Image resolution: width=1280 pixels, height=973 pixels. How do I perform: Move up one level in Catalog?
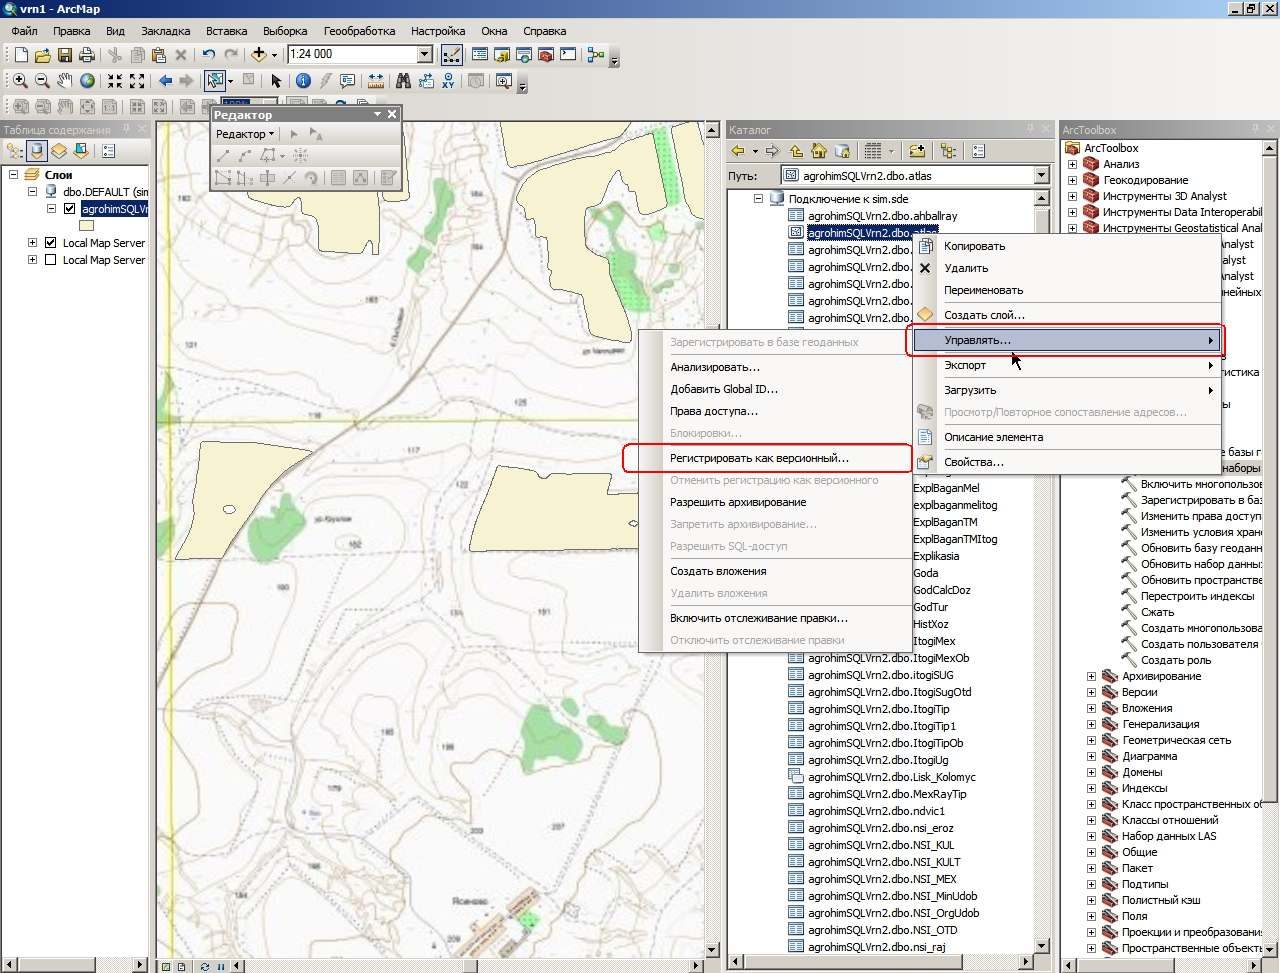(x=796, y=151)
